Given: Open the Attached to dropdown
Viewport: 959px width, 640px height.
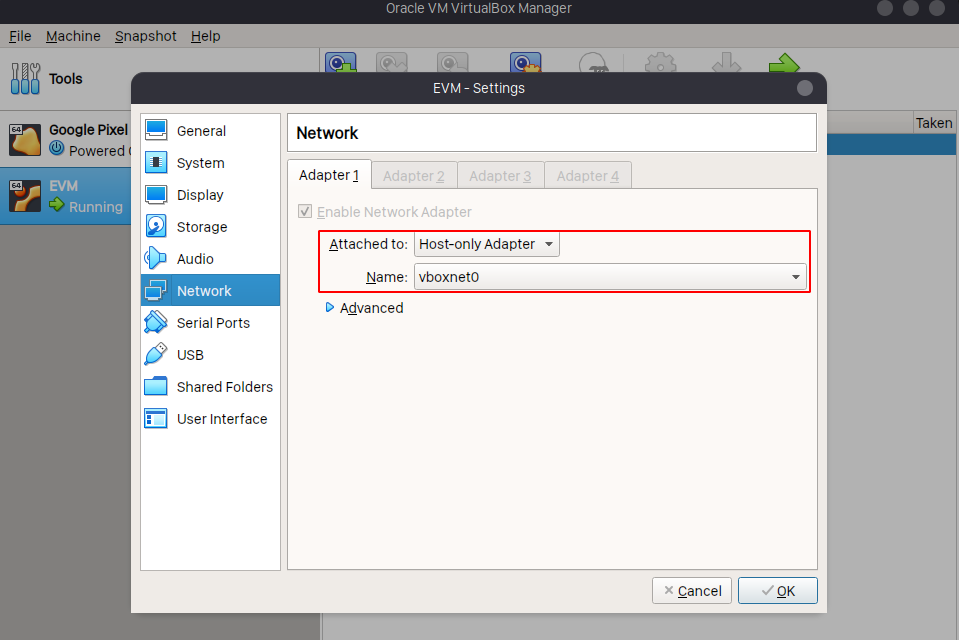Looking at the screenshot, I should (486, 243).
